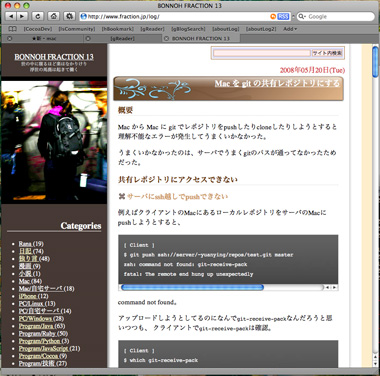Click the code block horizontal blue scrollbar
The width and height of the screenshot is (380, 376).
(x=192, y=287)
